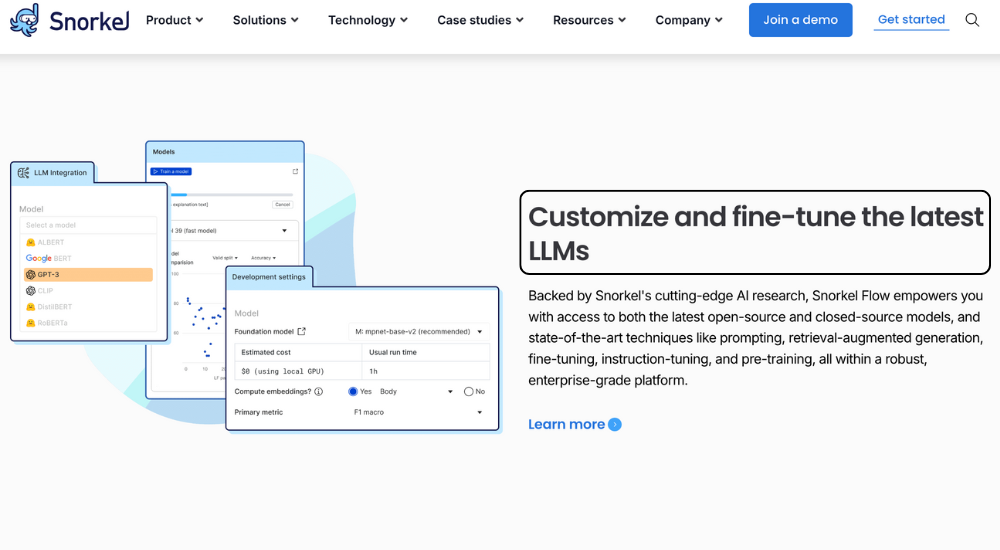Open the Technology menu
The width and height of the screenshot is (1000, 550).
[x=368, y=20]
